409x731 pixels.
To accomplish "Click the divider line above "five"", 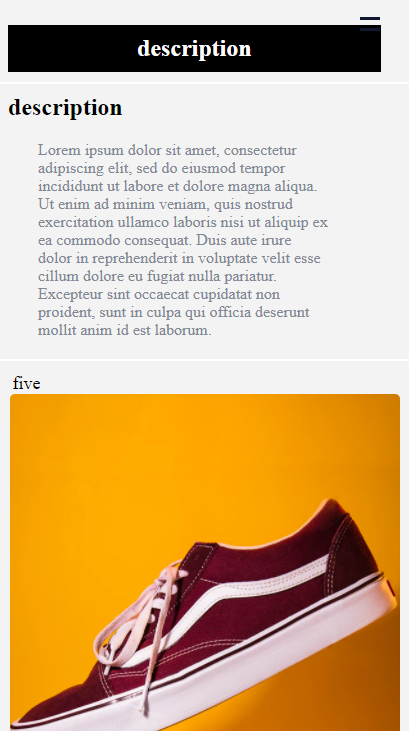I will tap(204, 359).
